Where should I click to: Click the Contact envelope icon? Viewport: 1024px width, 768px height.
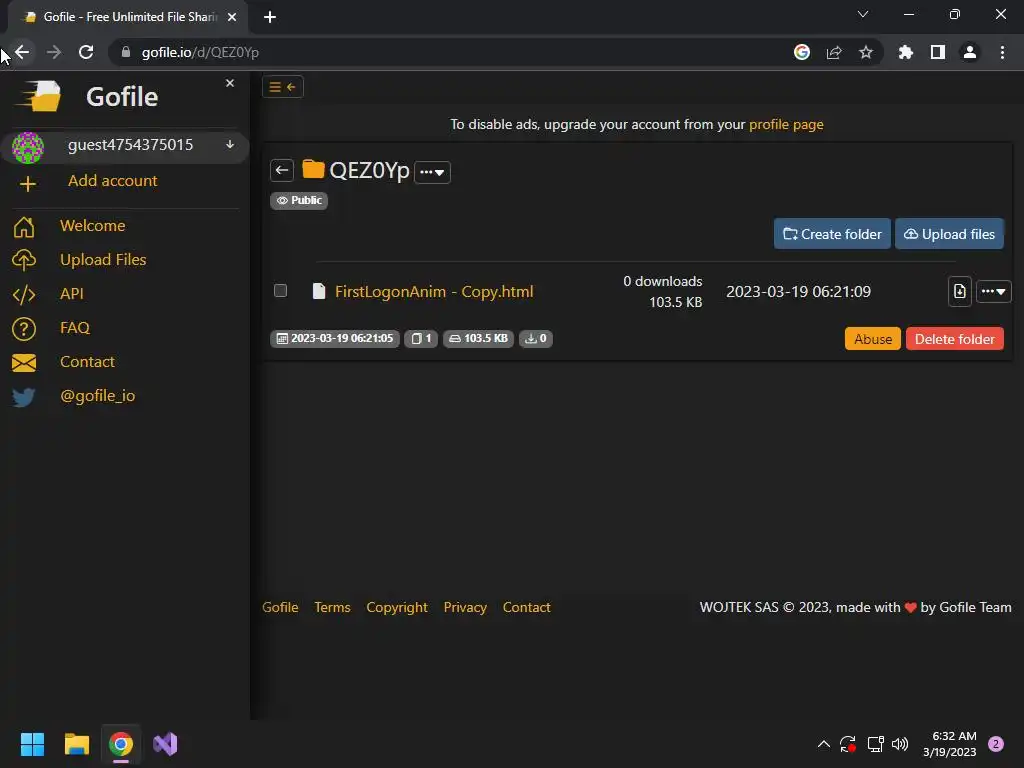24,363
